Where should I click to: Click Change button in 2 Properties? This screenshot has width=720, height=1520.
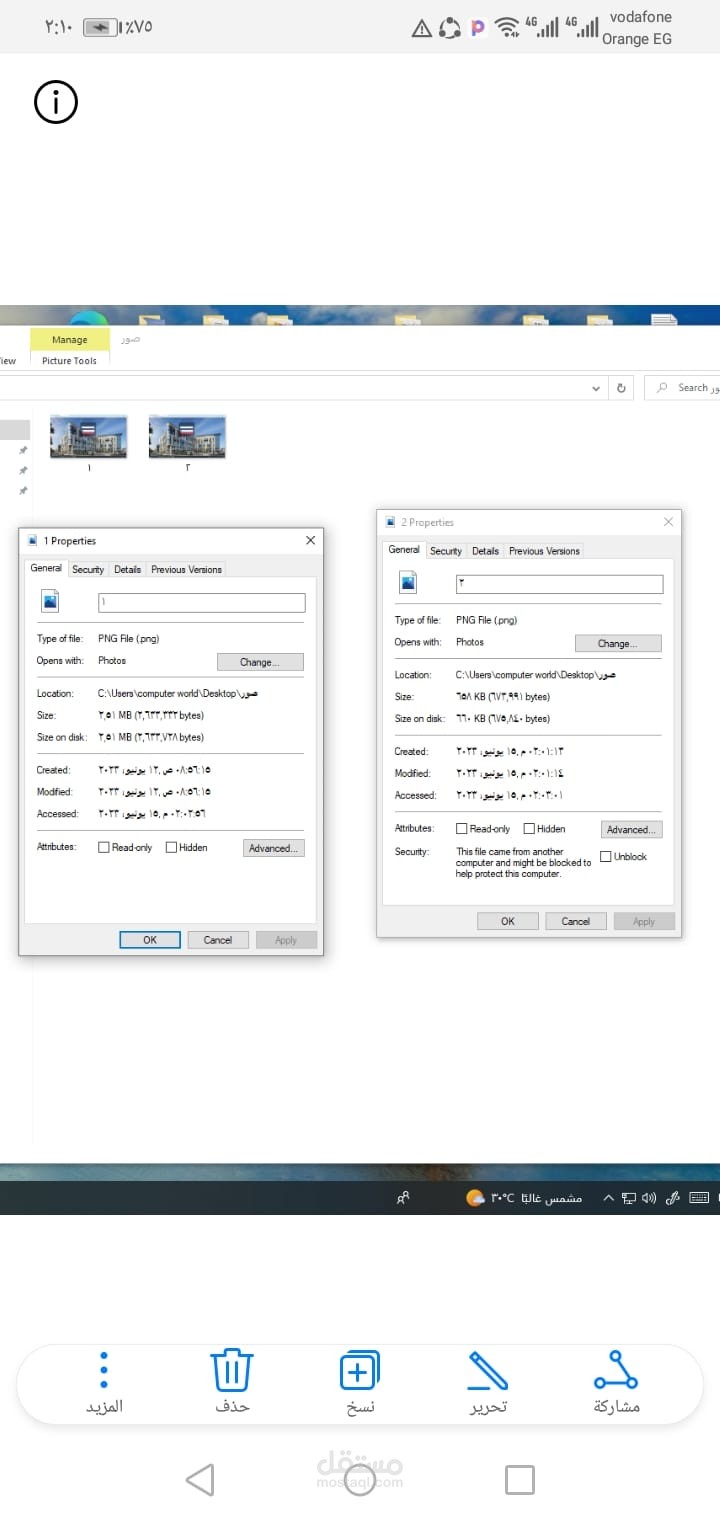(x=618, y=643)
